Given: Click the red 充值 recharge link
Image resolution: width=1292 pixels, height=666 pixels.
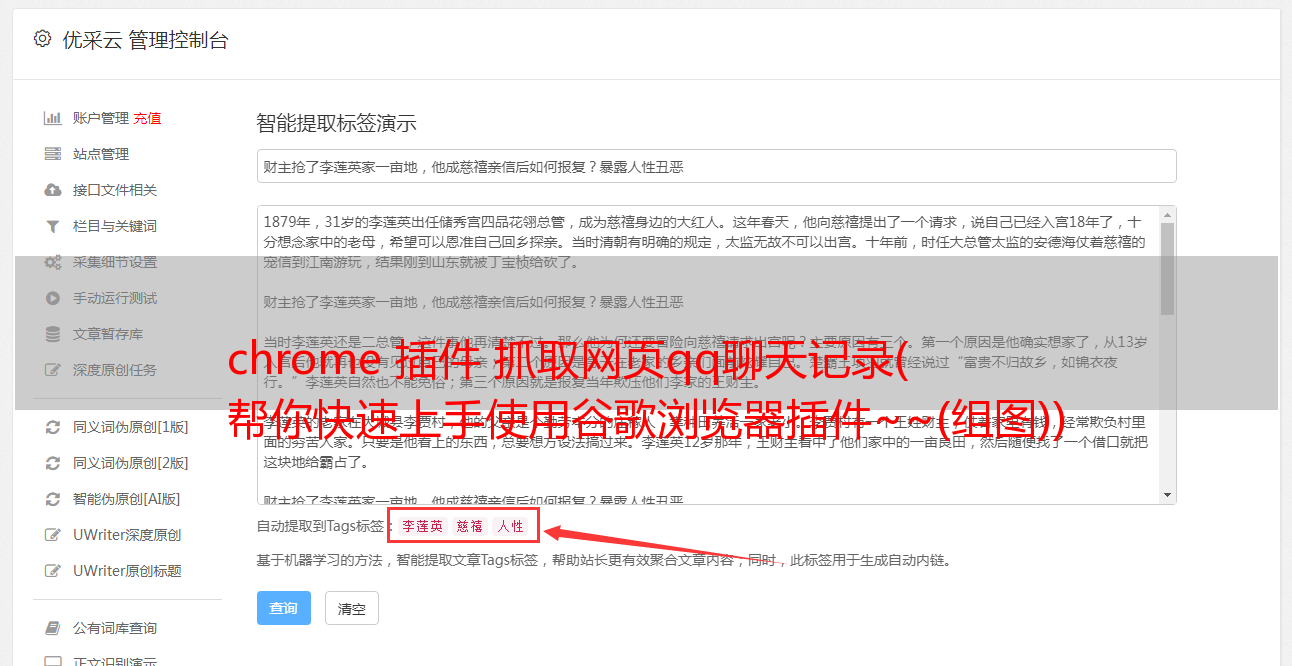Looking at the screenshot, I should click(148, 118).
